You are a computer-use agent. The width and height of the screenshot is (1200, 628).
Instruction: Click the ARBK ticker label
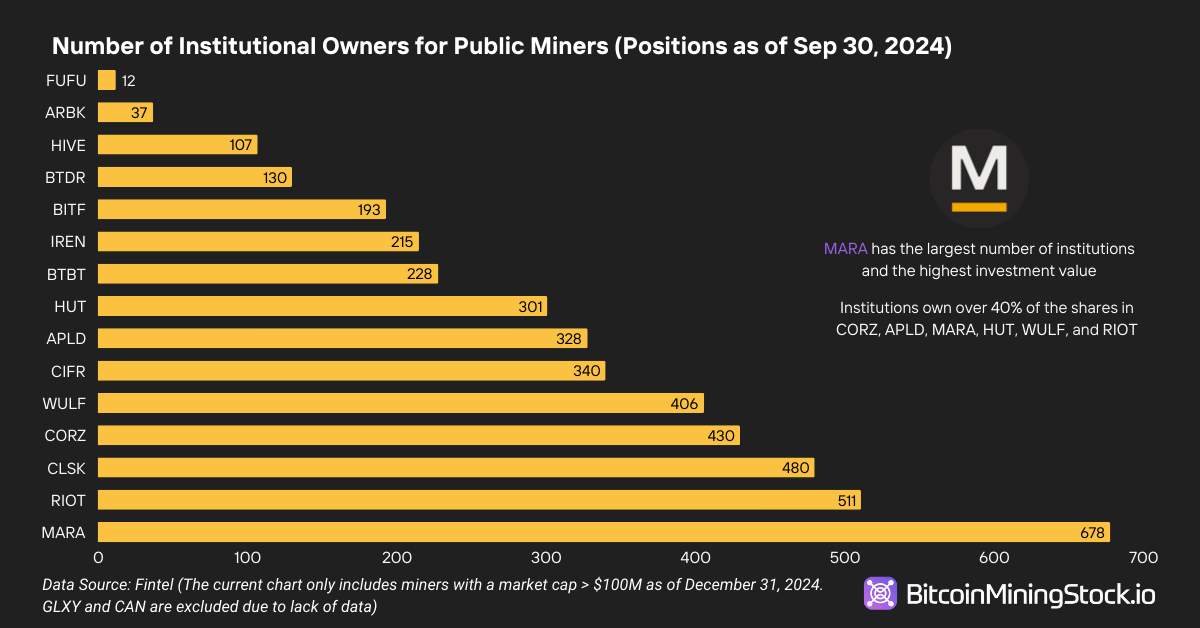point(66,113)
